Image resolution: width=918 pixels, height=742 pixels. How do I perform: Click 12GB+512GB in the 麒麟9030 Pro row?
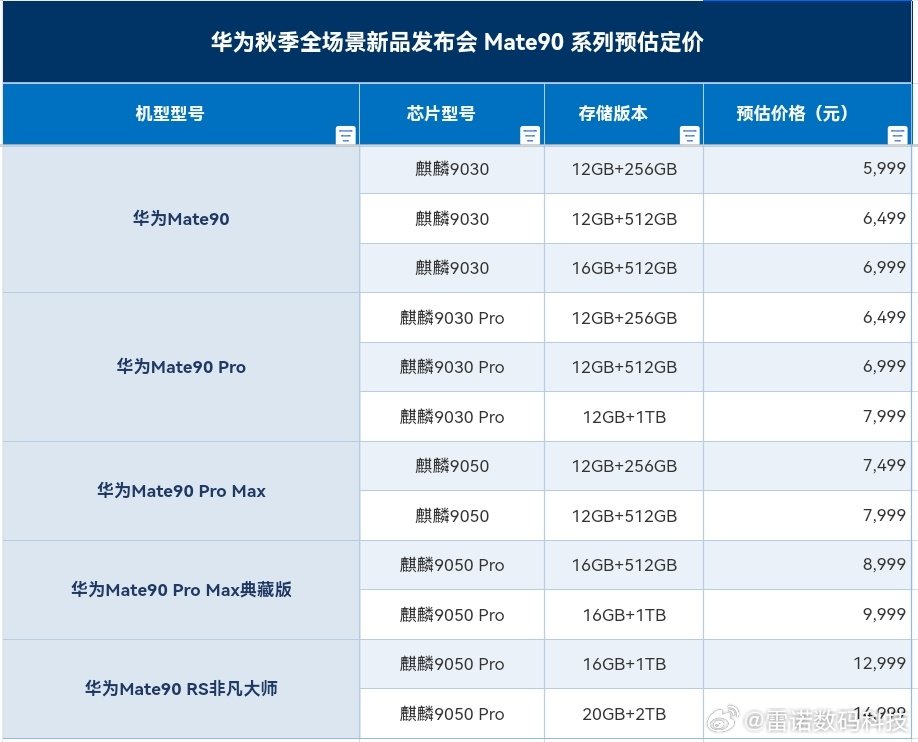click(624, 367)
